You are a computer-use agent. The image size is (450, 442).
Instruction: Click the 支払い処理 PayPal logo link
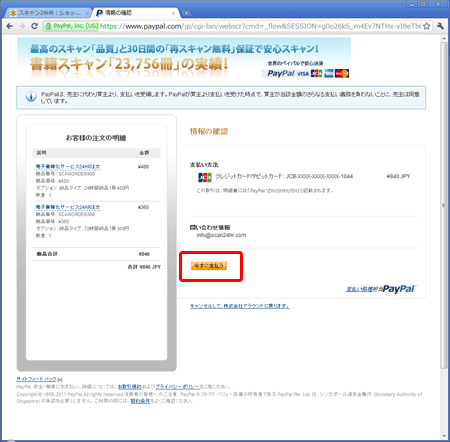pos(381,289)
